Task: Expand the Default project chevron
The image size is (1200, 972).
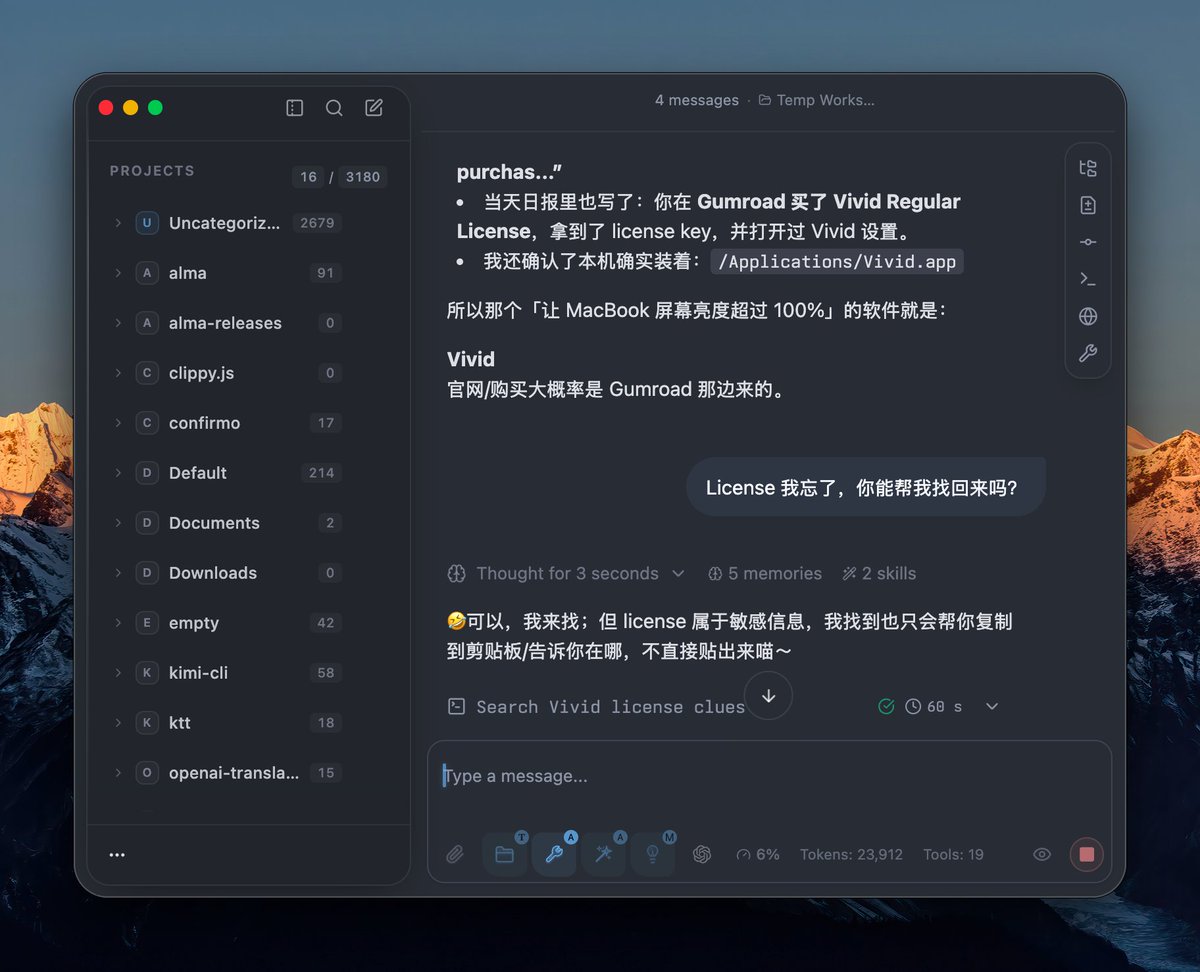Action: click(x=117, y=473)
